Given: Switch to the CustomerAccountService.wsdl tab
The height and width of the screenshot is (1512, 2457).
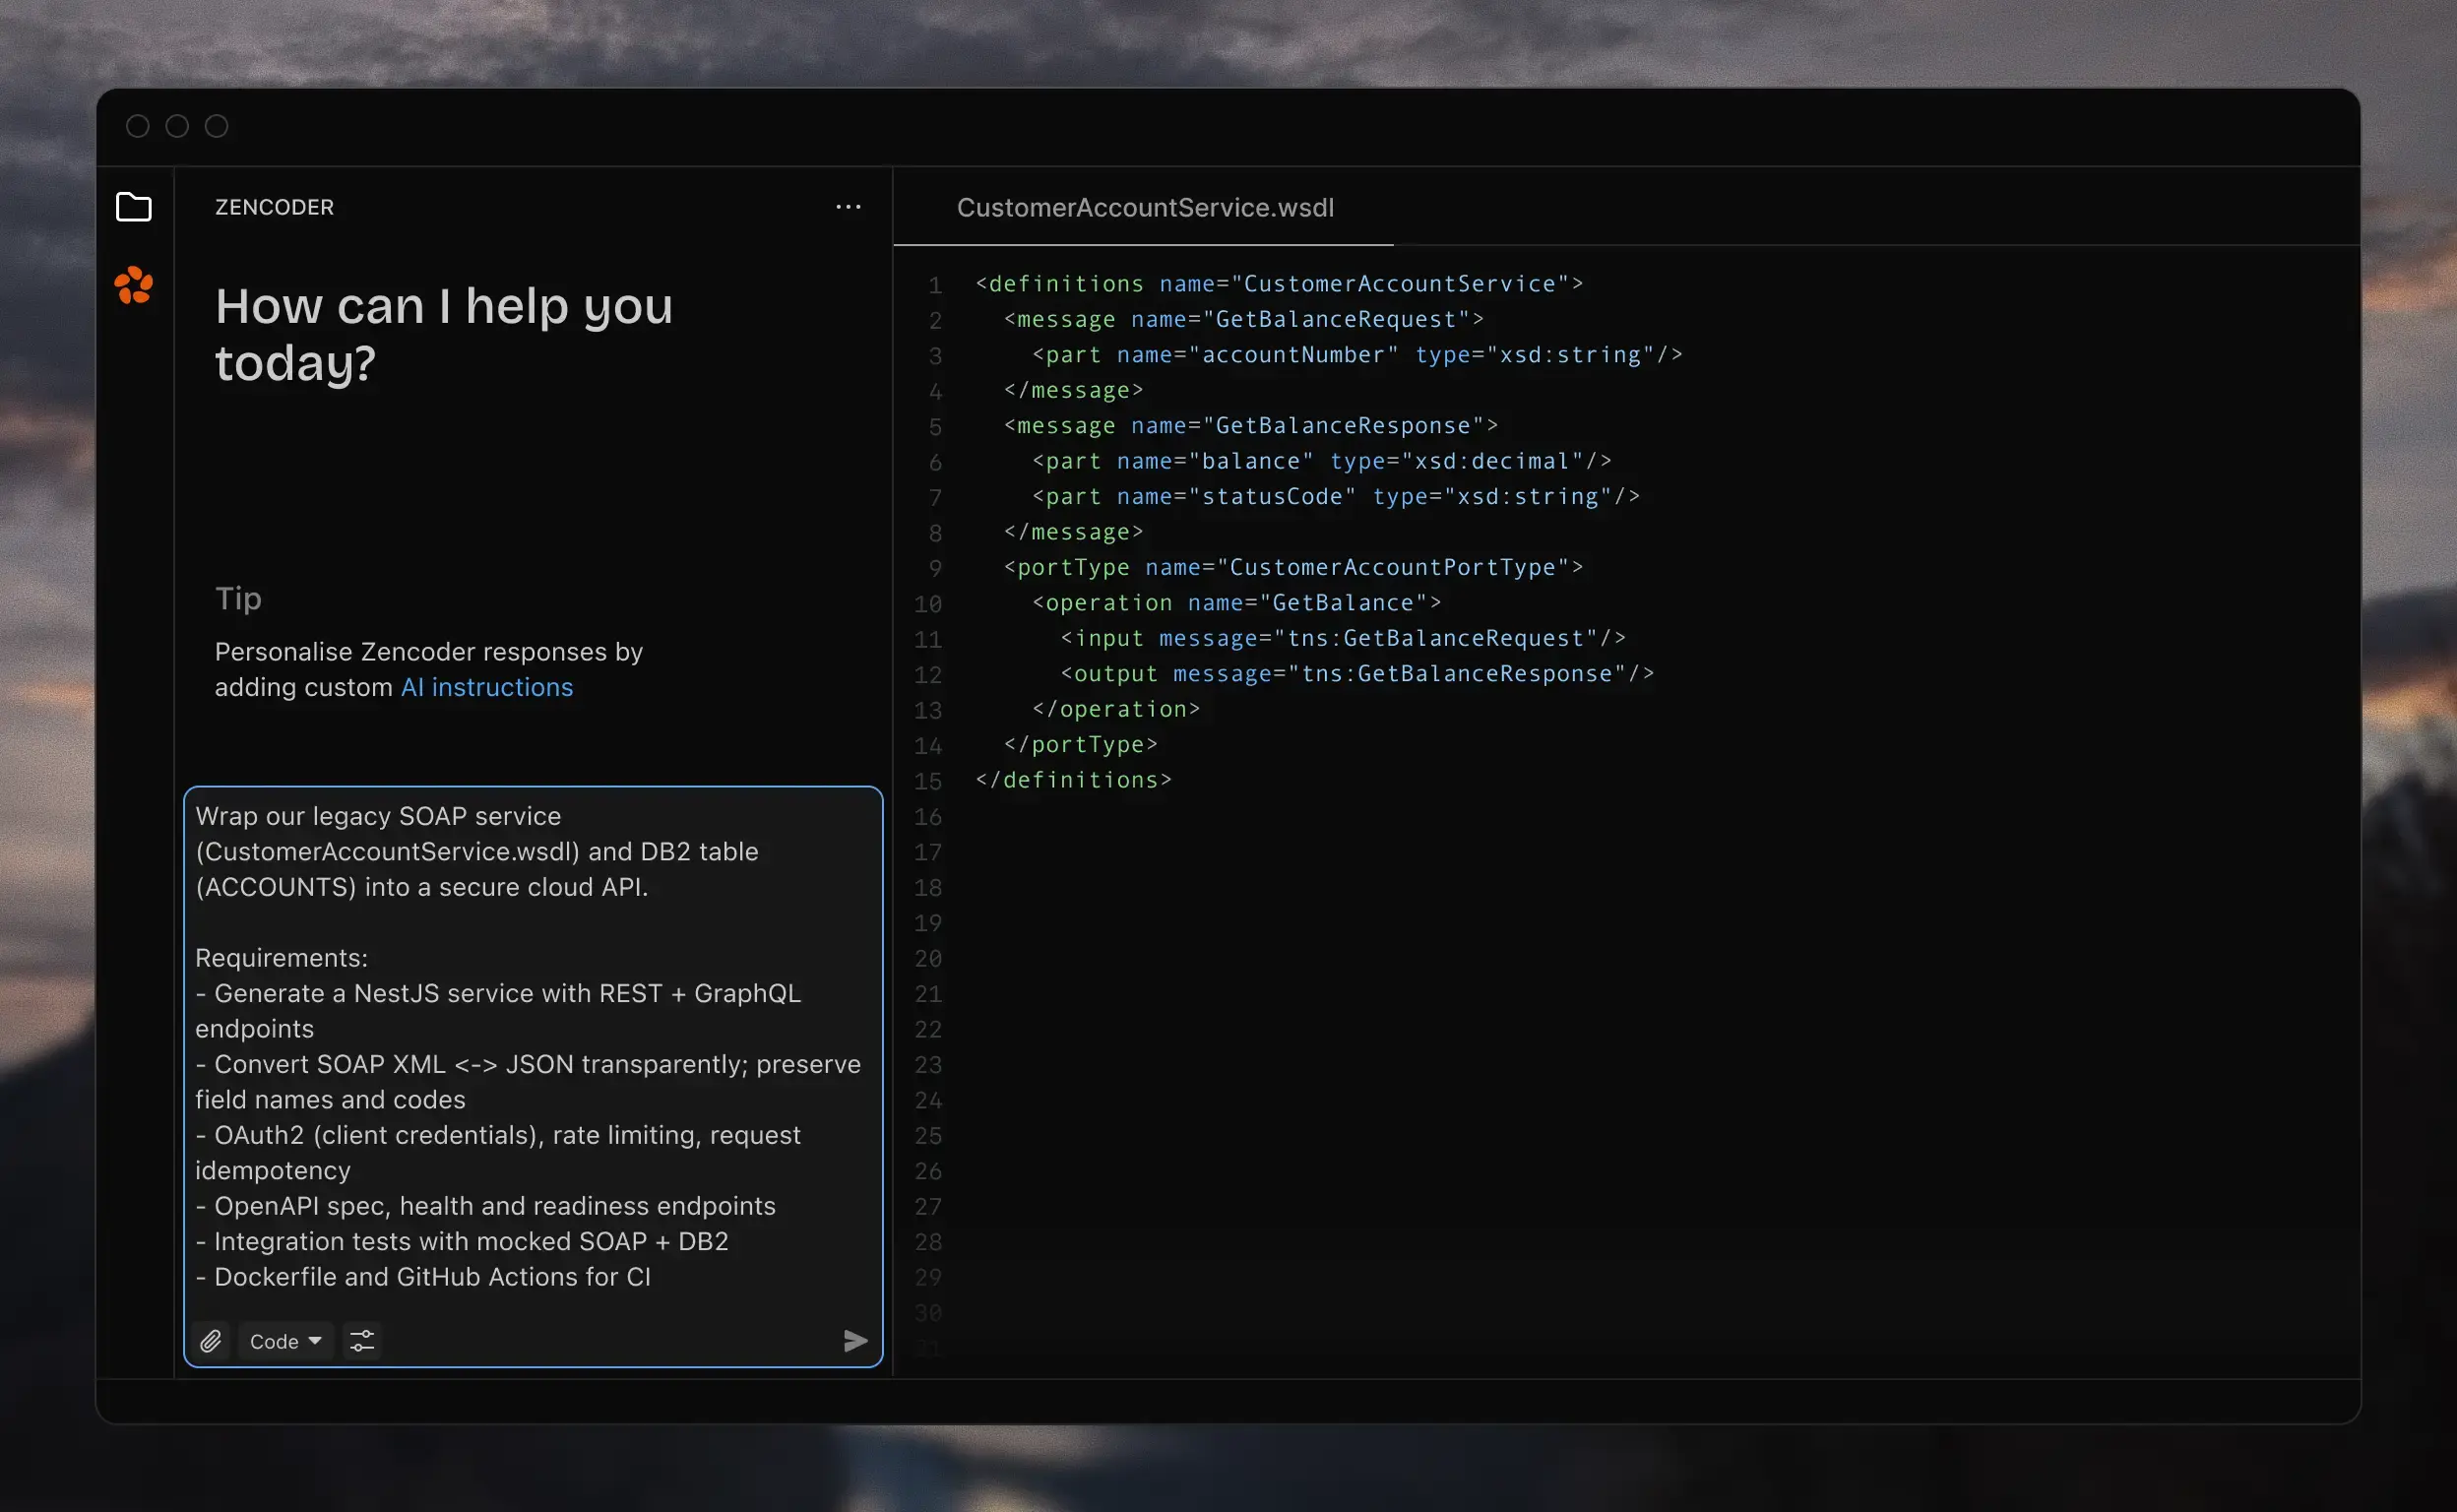Looking at the screenshot, I should click(x=1144, y=207).
